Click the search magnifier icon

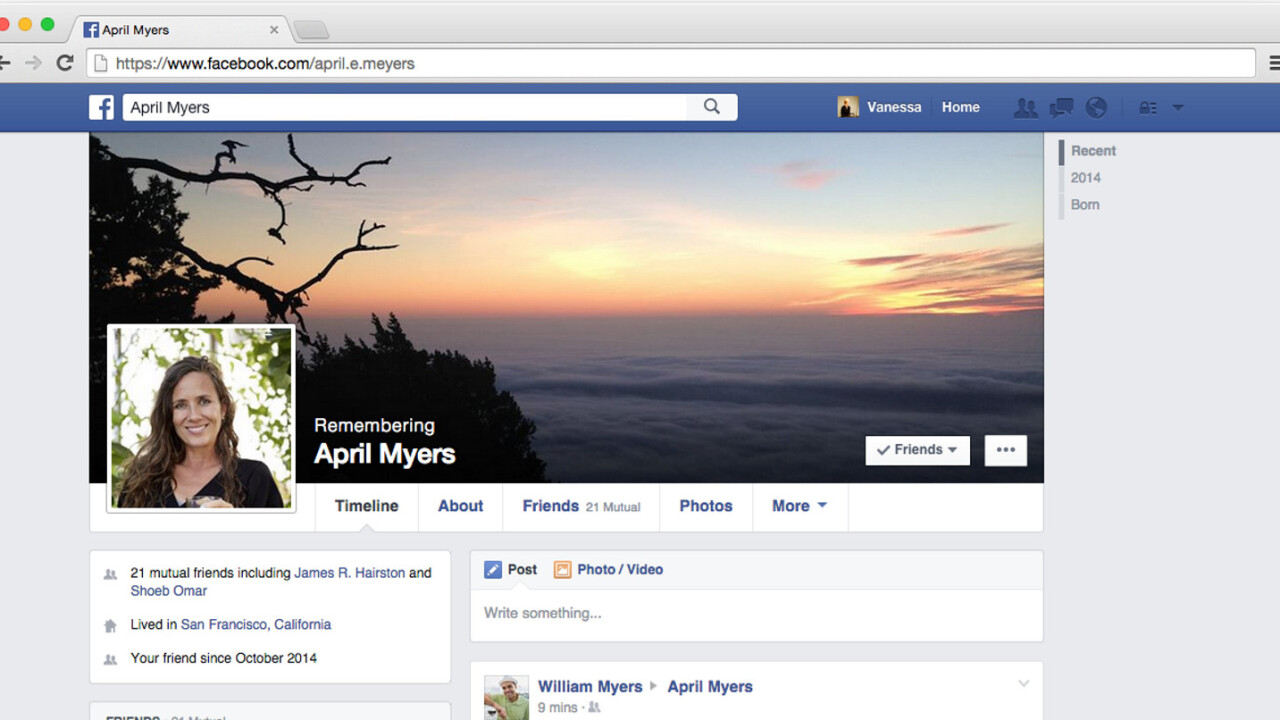click(x=711, y=107)
